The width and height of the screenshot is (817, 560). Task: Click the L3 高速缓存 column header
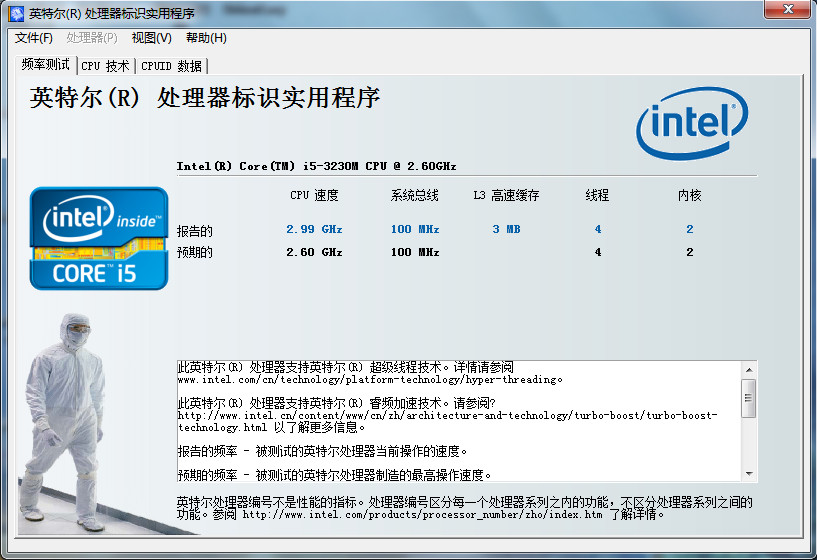point(506,195)
